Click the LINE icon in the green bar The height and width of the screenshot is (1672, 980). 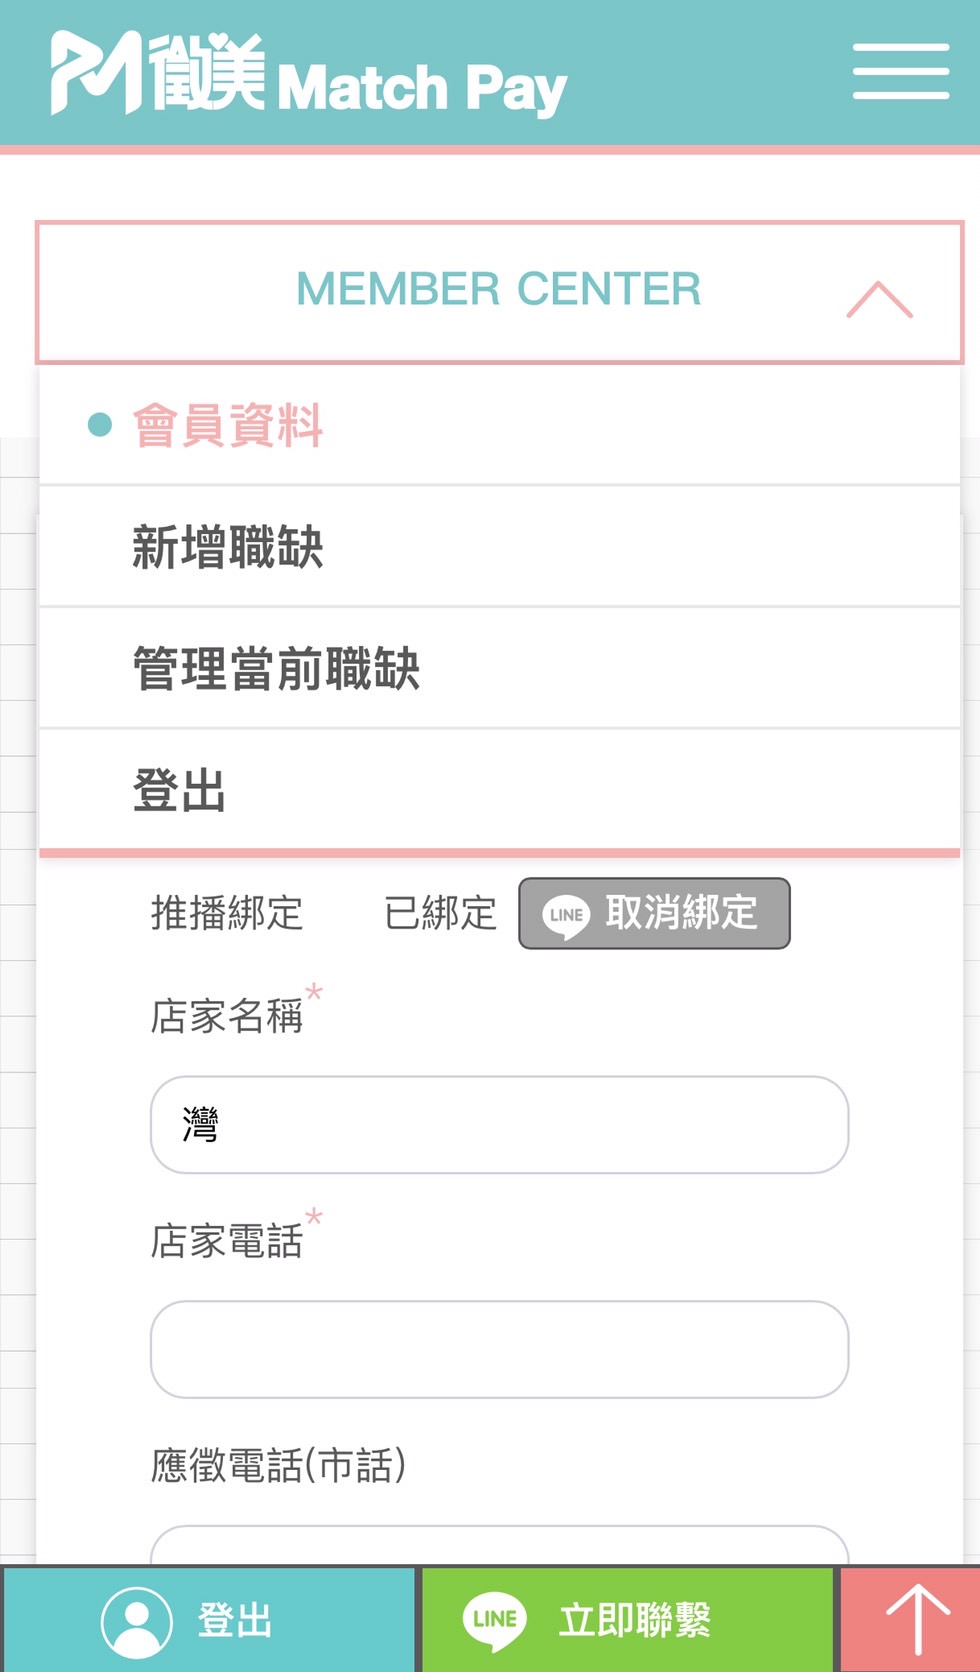pos(494,1620)
